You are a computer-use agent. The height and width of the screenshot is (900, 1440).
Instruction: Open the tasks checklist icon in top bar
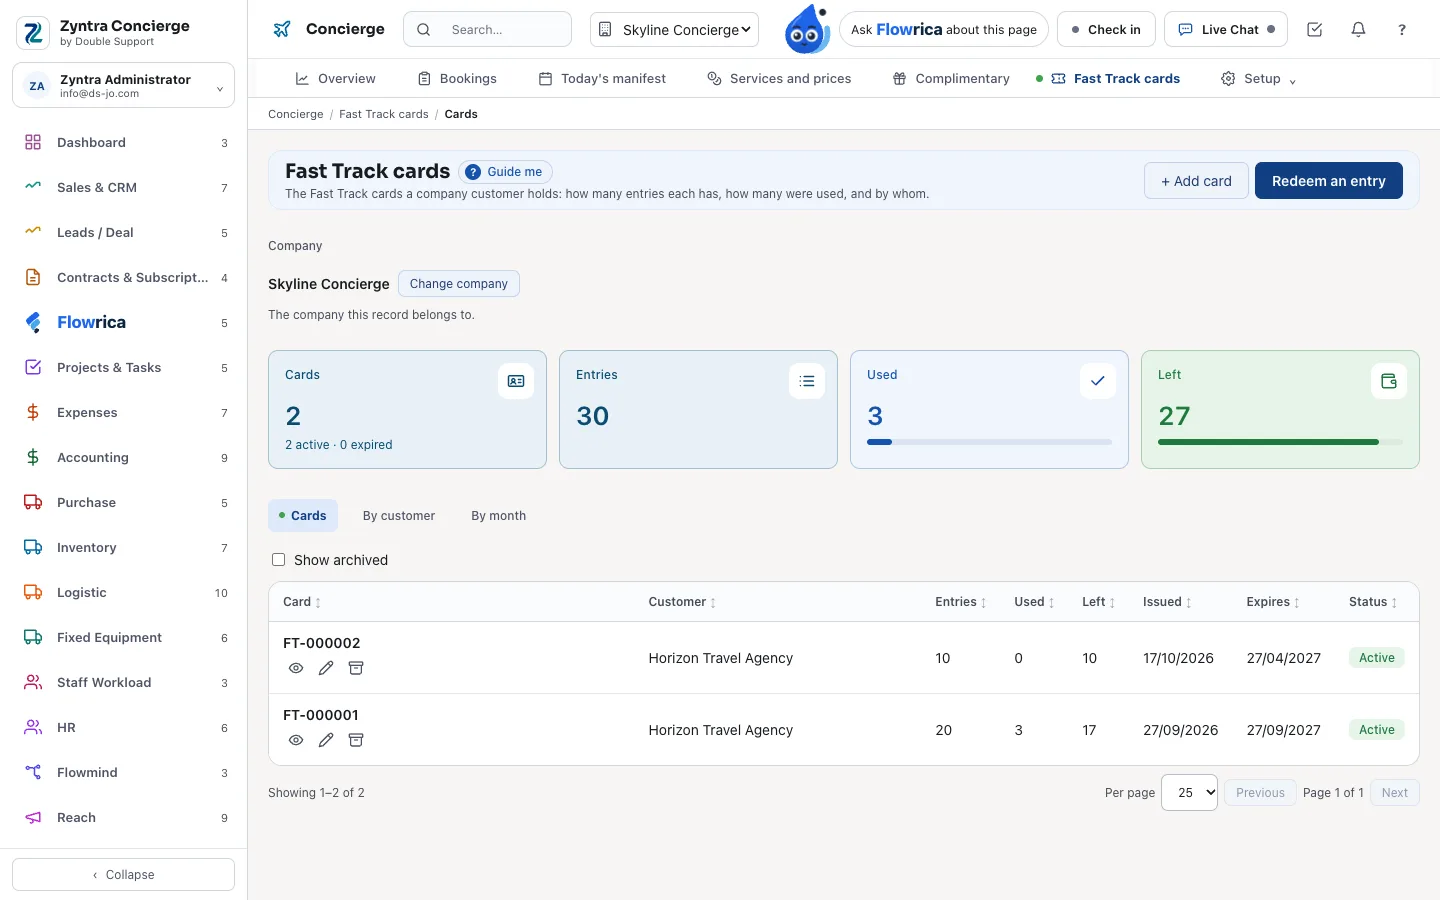click(1315, 30)
